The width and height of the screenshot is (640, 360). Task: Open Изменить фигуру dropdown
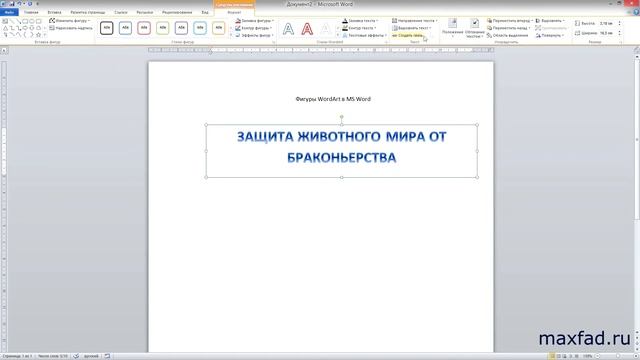point(70,20)
